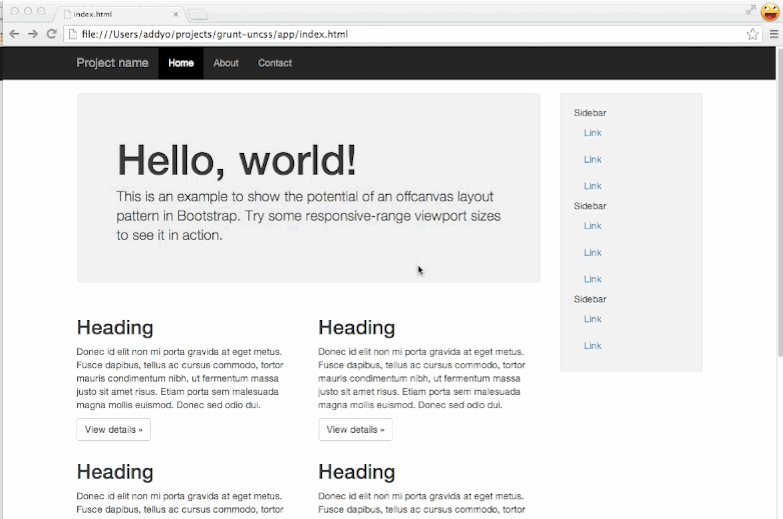Click View details under top-right Heading
The width and height of the screenshot is (783, 519).
(x=355, y=430)
